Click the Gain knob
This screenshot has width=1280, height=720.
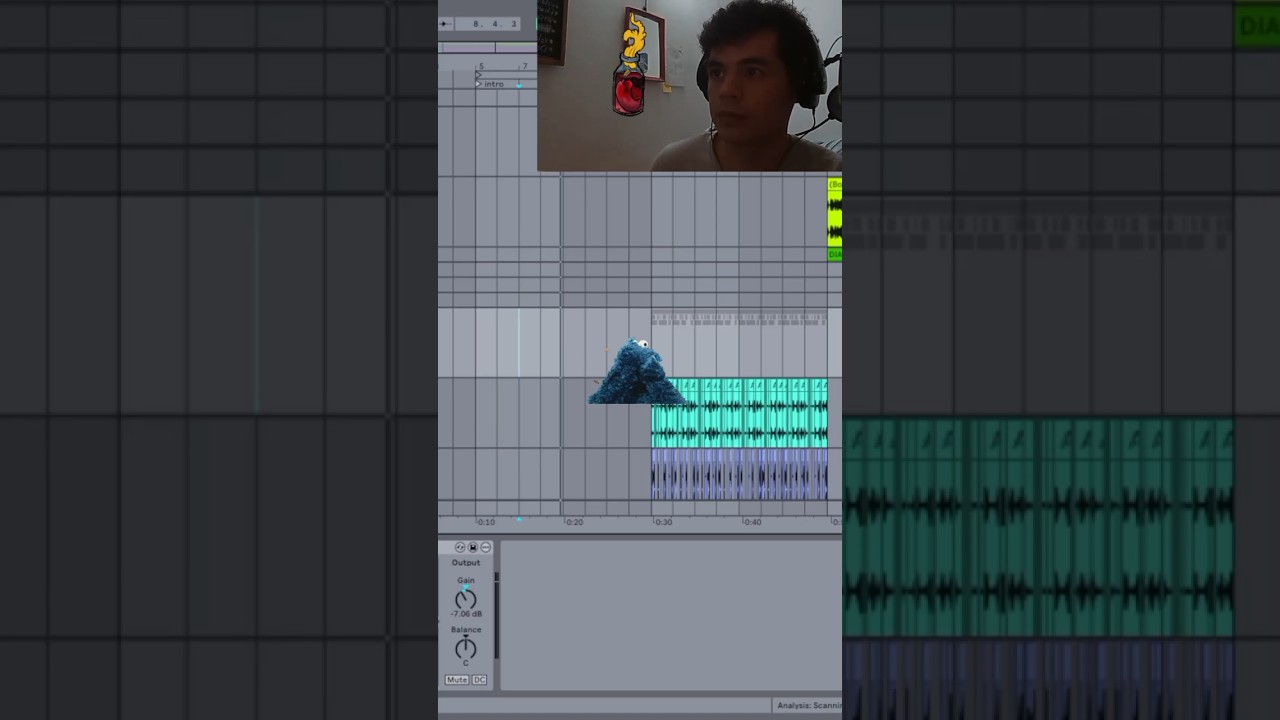466,599
